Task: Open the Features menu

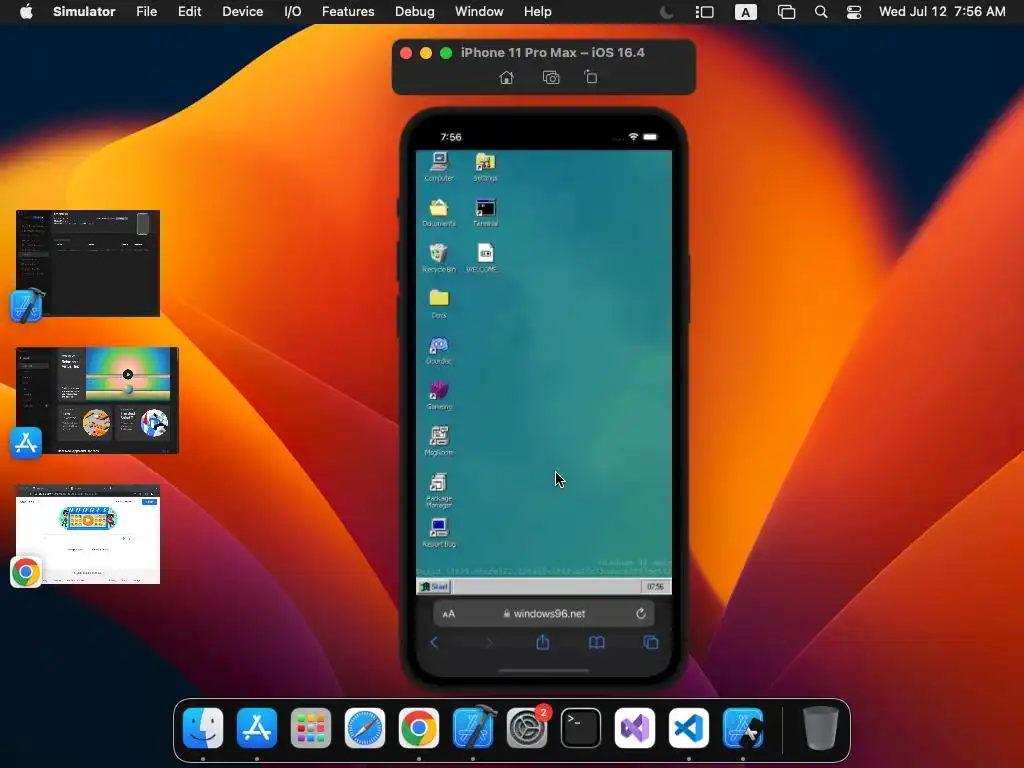Action: 348,12
